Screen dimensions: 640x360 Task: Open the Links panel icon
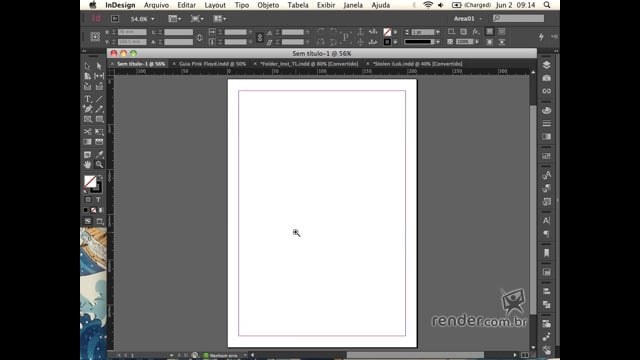(x=547, y=91)
